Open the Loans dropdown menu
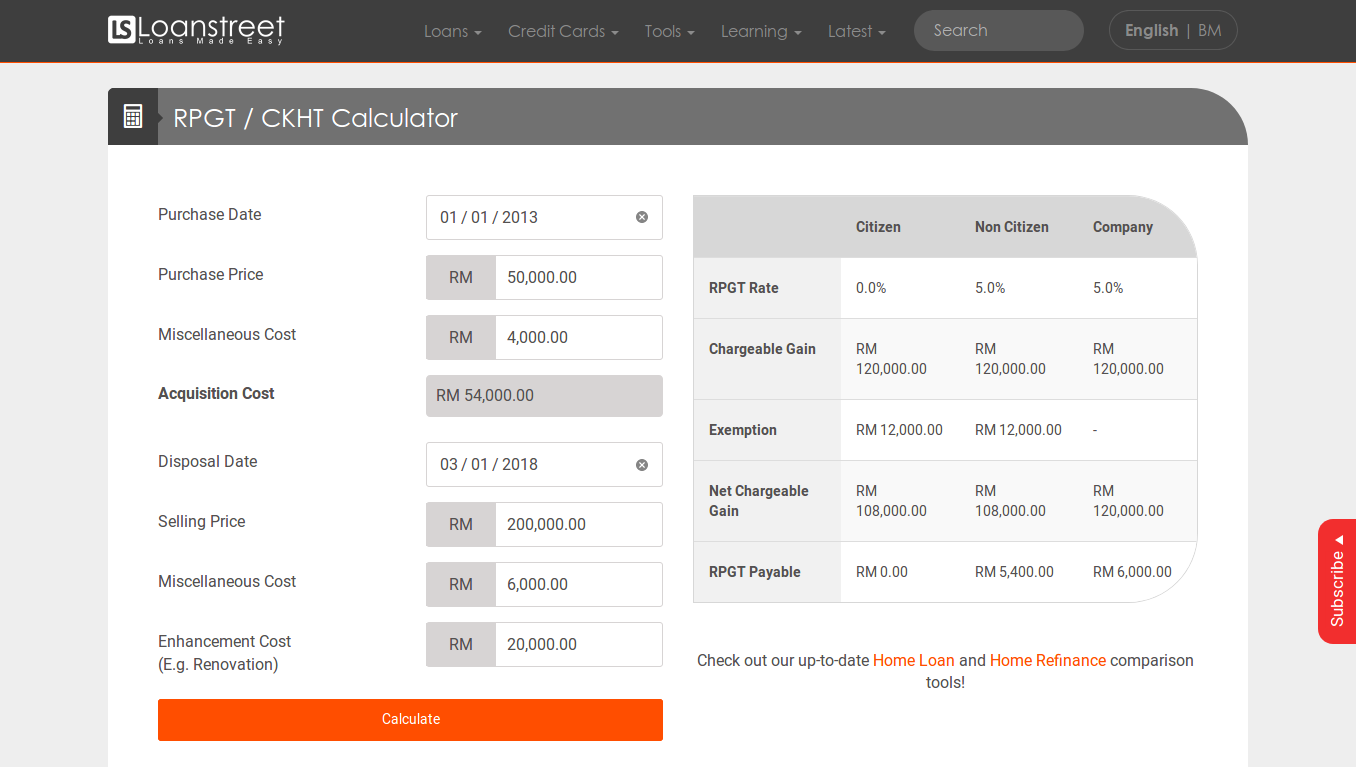Screen dimensions: 1366x767 pos(452,31)
